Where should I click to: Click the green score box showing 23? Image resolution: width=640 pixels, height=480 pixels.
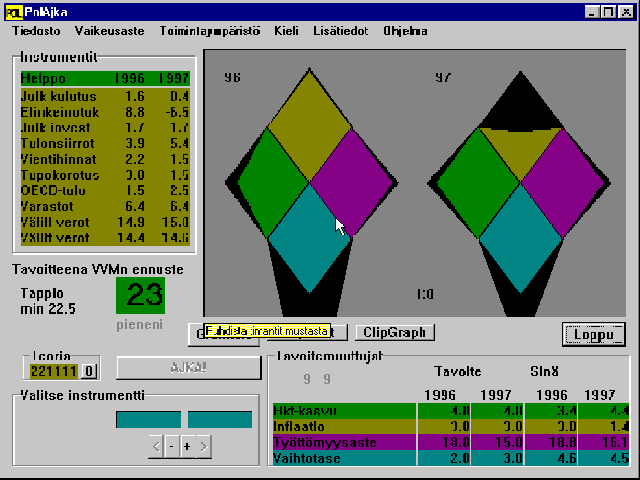click(141, 296)
